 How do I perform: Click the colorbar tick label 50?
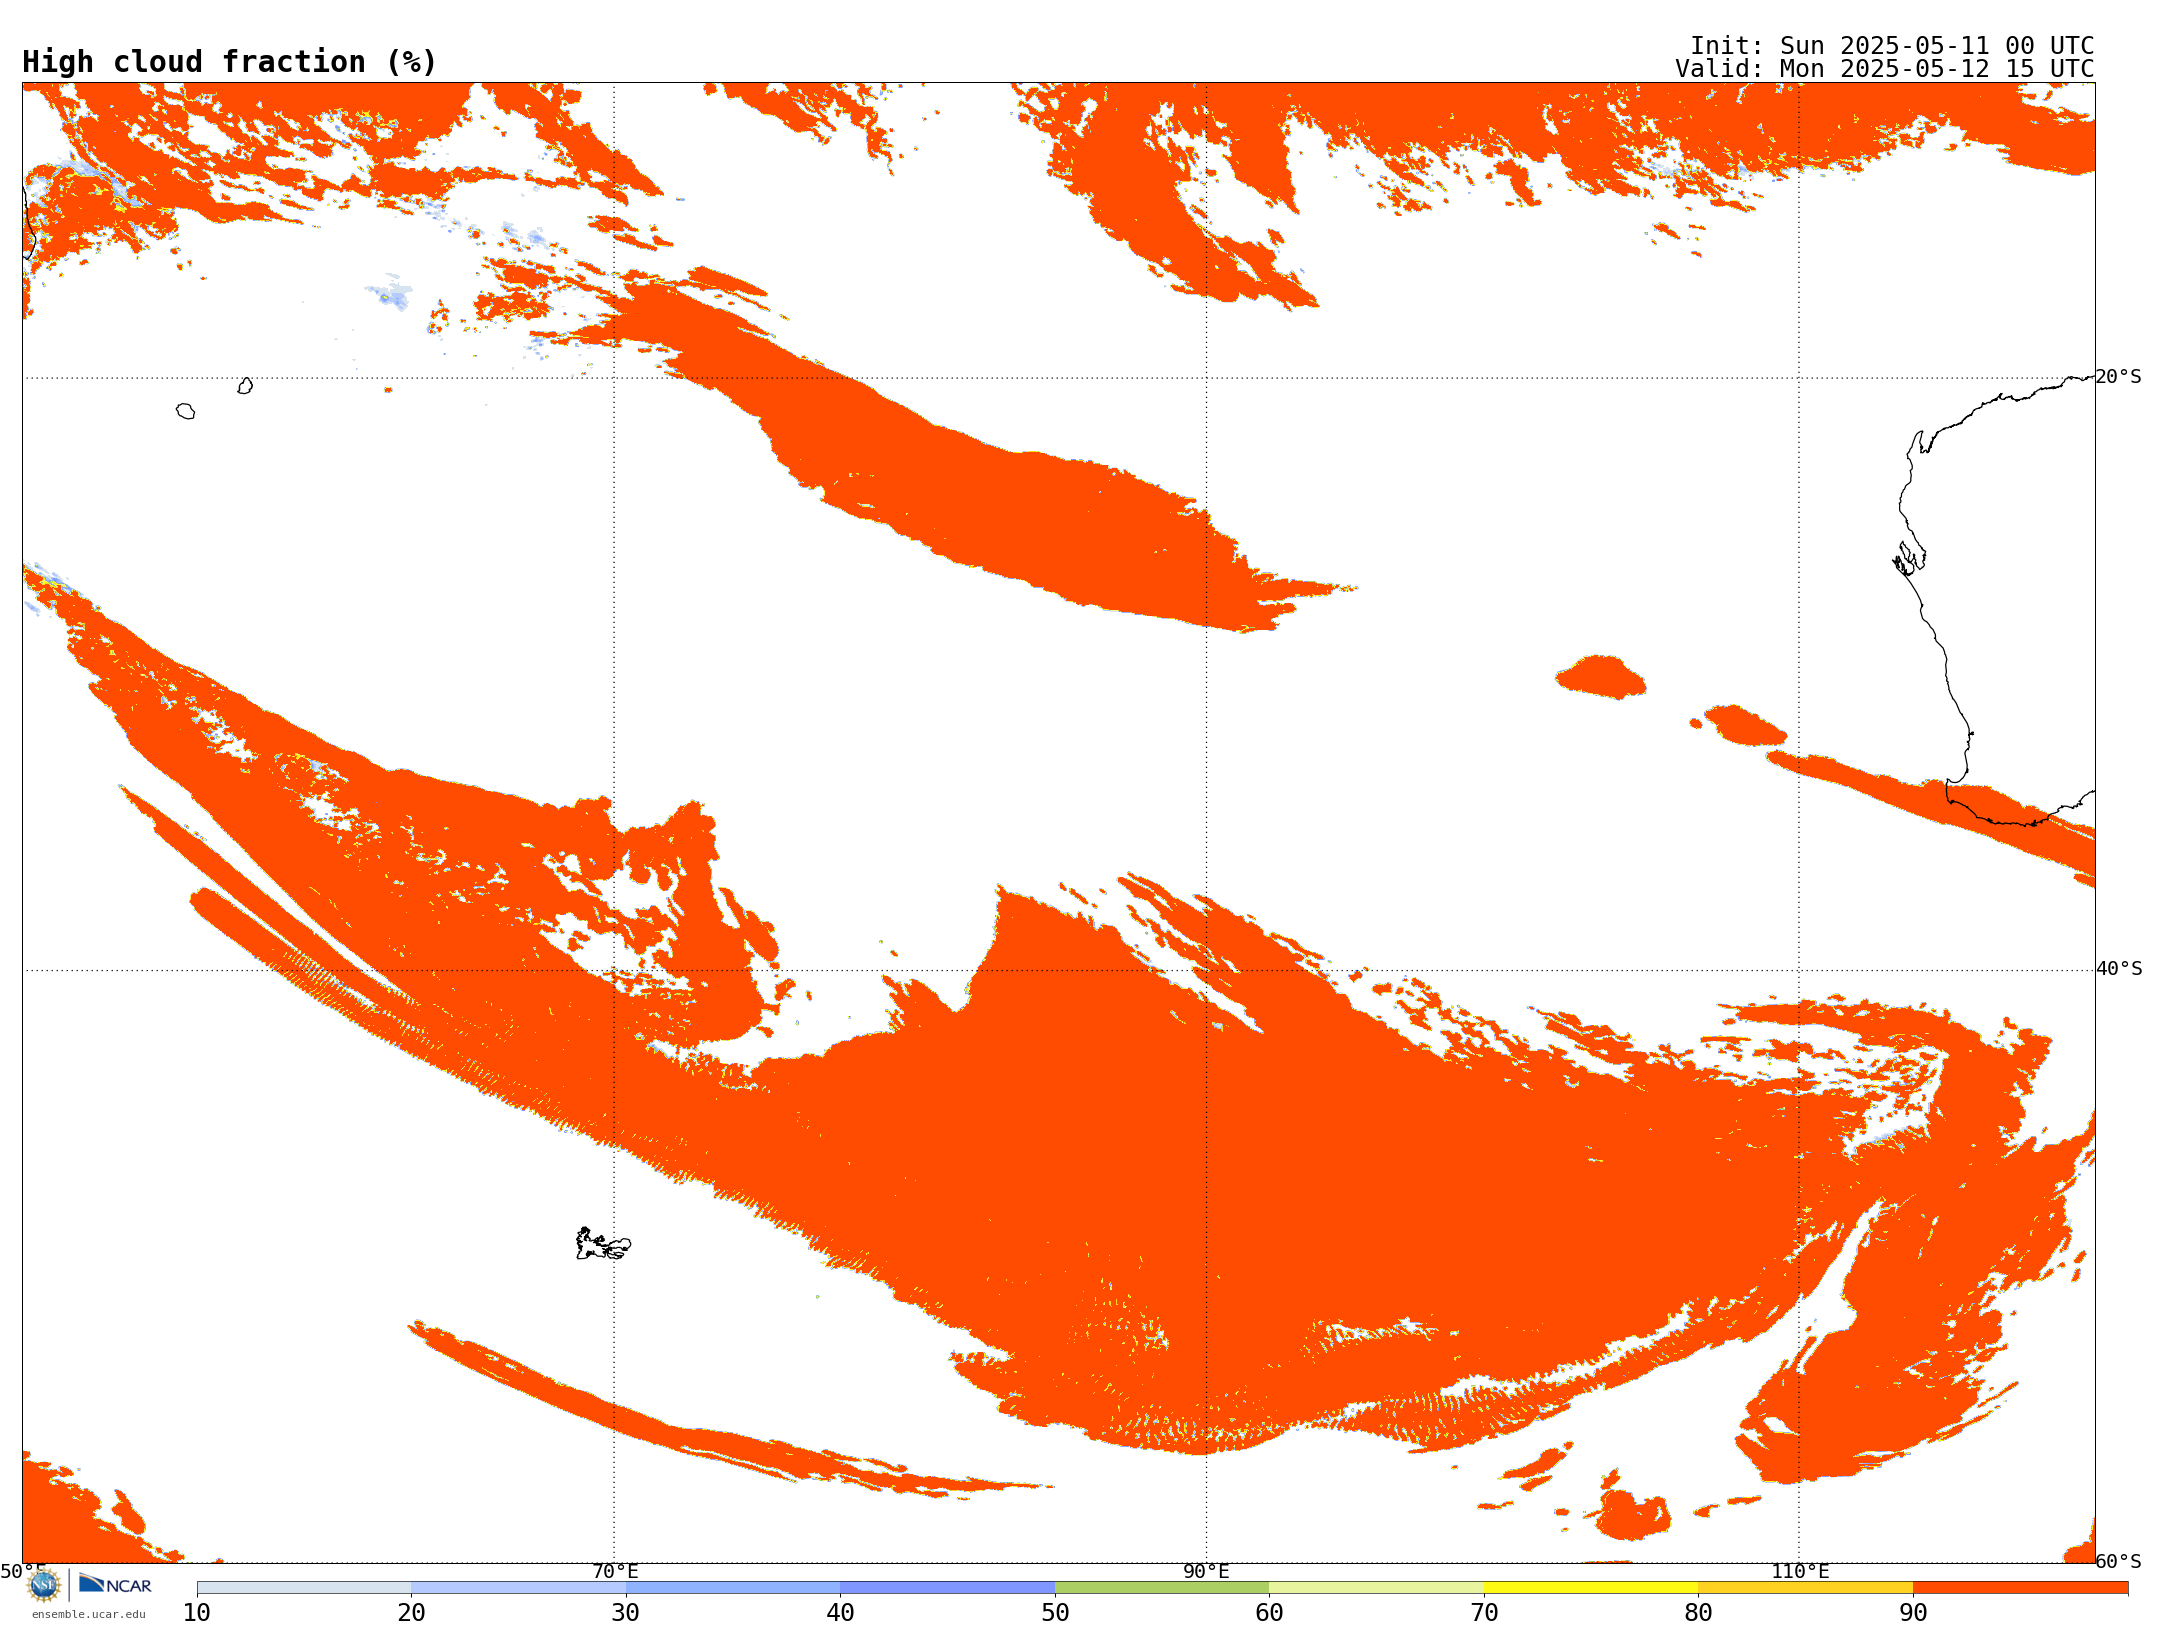tap(1055, 1612)
